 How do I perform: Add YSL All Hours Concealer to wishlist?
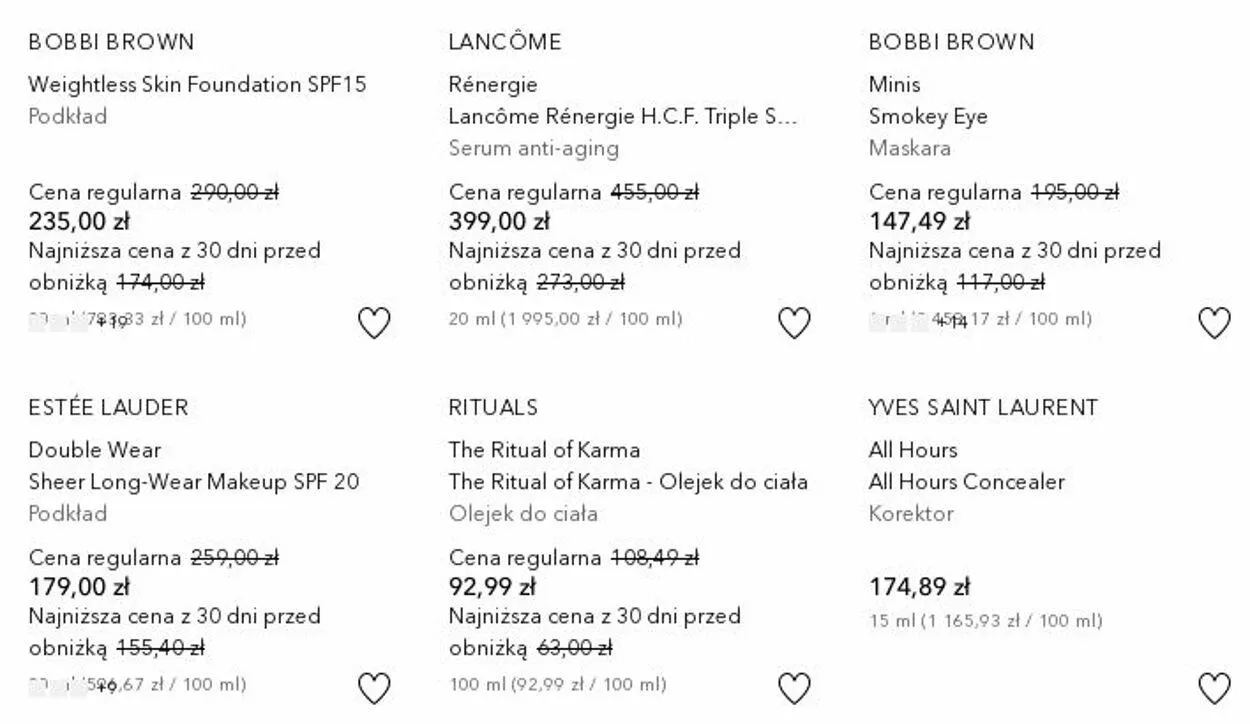coord(1214,688)
